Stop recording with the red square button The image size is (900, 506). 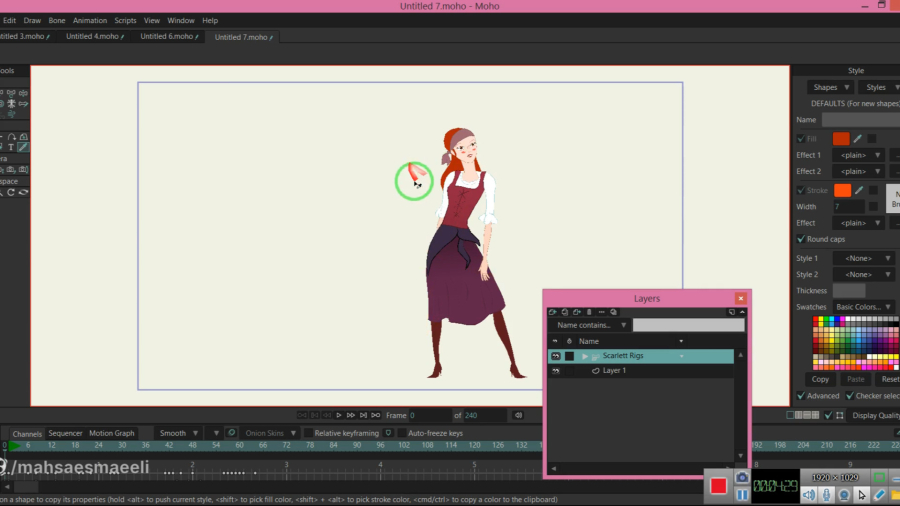point(719,486)
